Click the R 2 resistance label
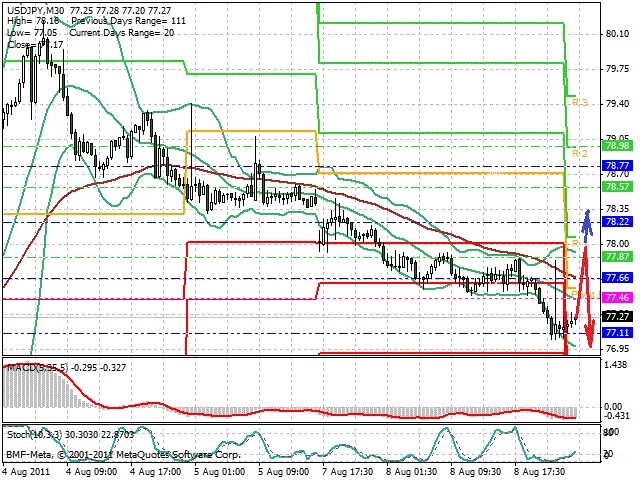The image size is (640, 480). point(579,153)
